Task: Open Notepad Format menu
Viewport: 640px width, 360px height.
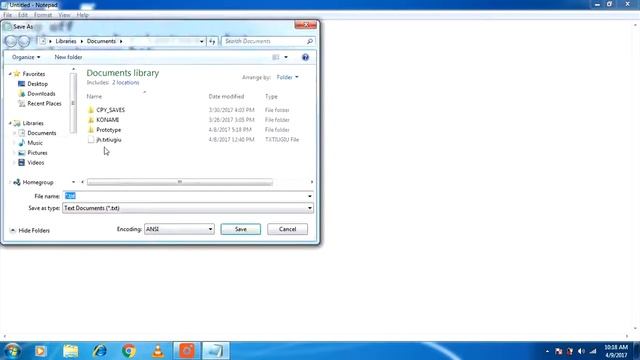Action: pyautogui.click(x=42, y=15)
